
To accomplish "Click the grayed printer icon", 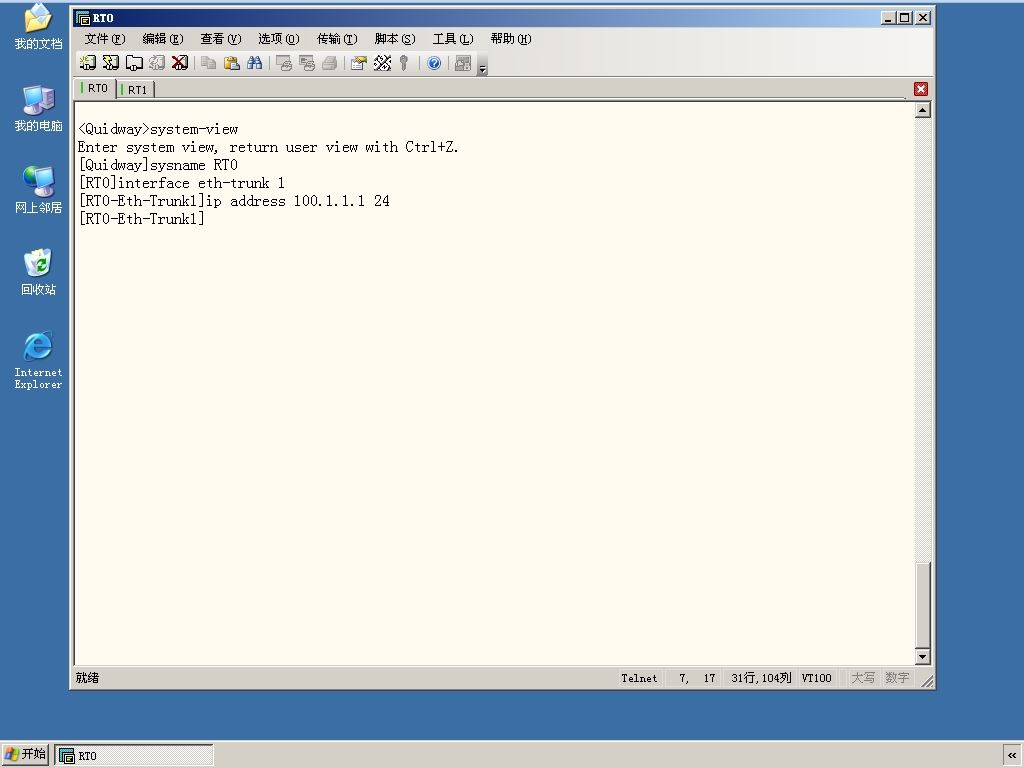I will click(329, 63).
